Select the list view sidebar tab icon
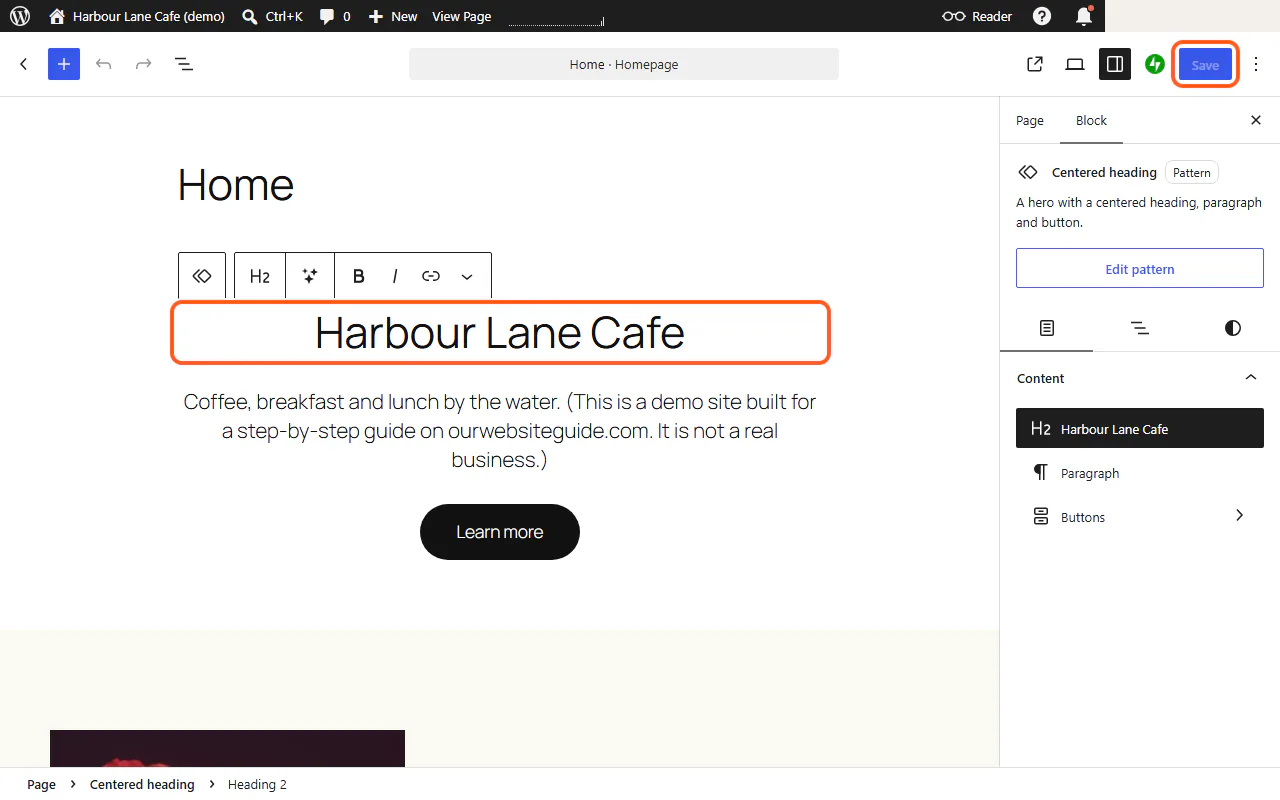 [x=1139, y=328]
